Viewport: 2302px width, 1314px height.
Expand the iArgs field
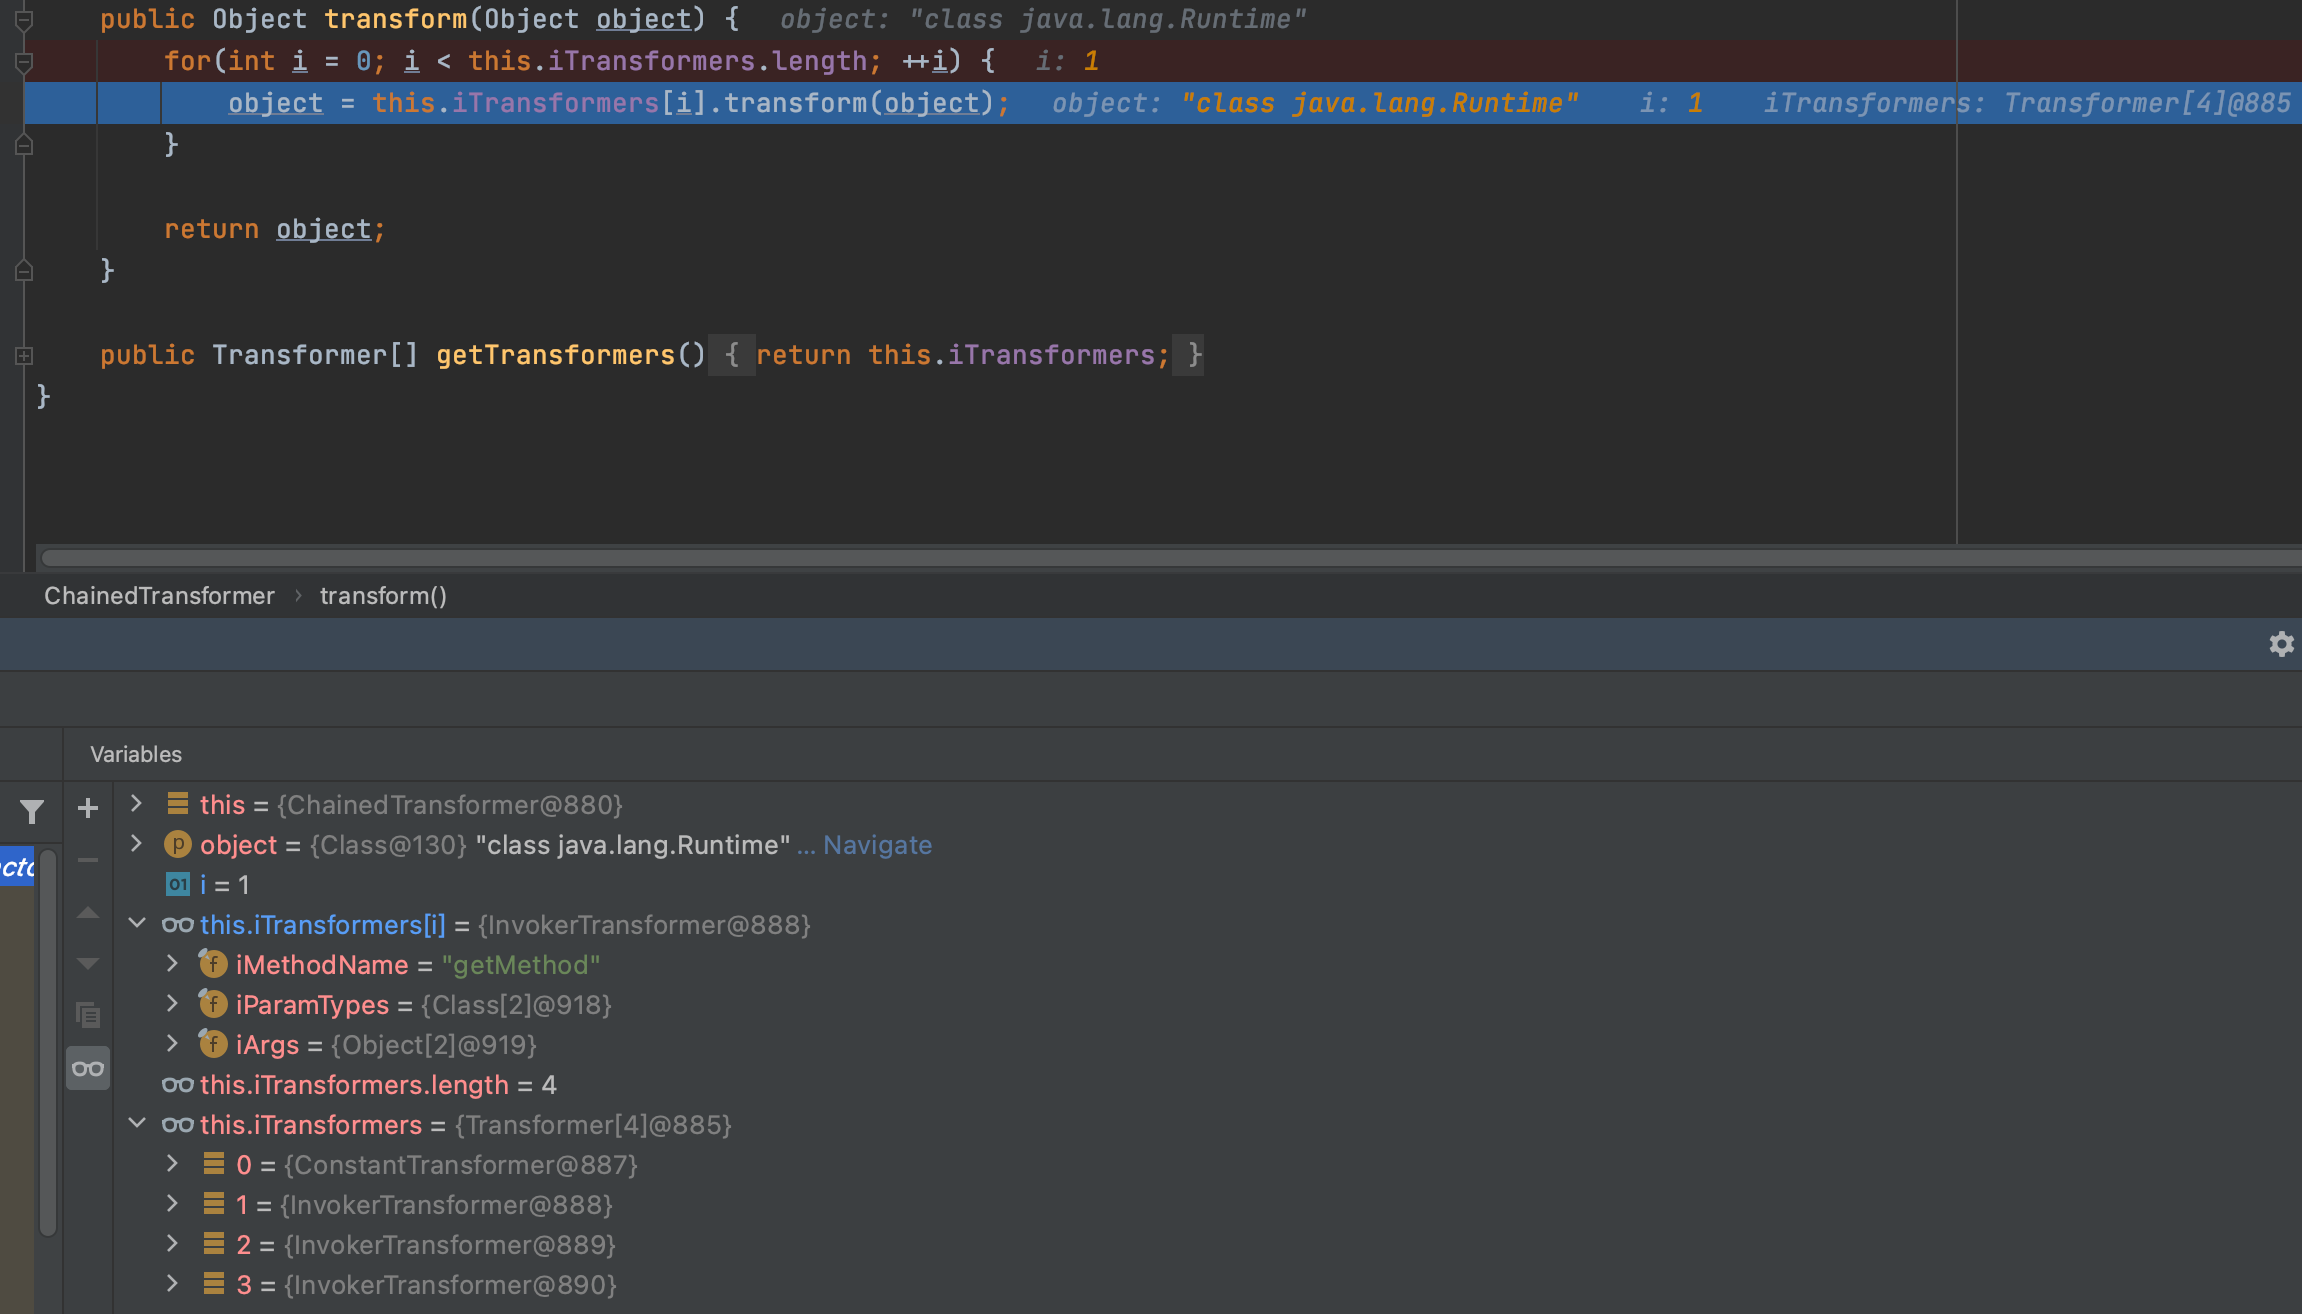172,1044
